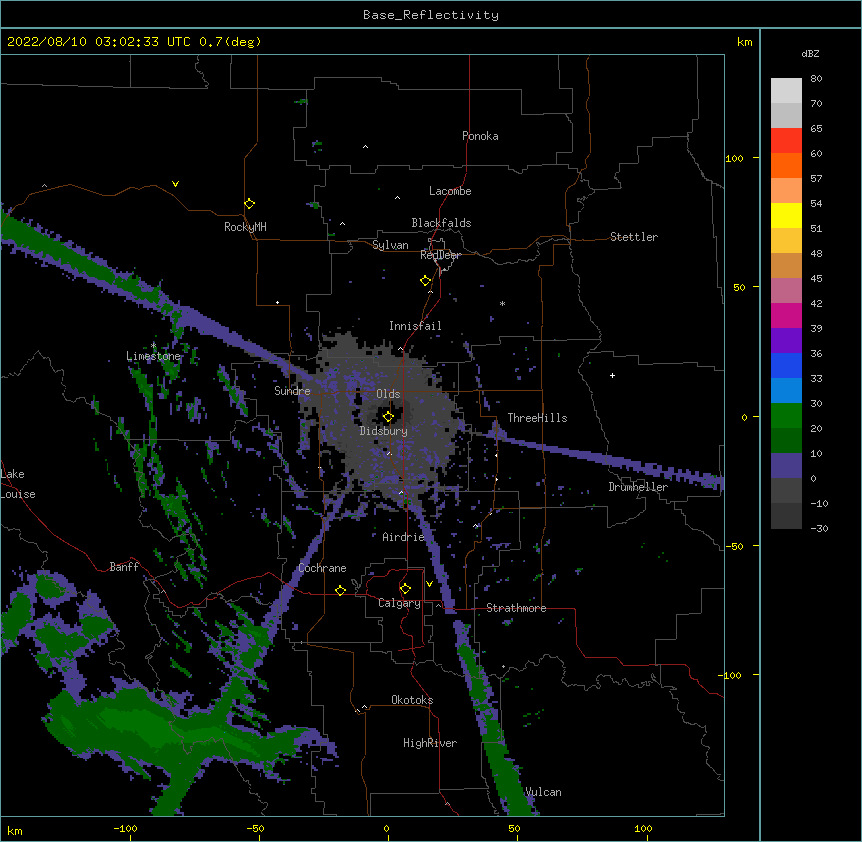The image size is (862, 842).
Task: Click the RedDeer city label
Action: pos(440,255)
